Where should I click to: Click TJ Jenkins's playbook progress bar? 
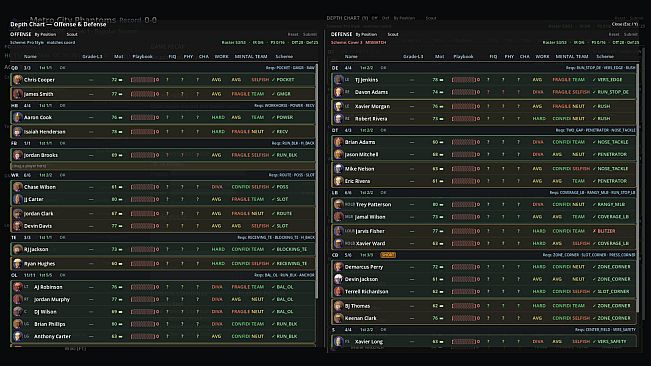(x=464, y=80)
